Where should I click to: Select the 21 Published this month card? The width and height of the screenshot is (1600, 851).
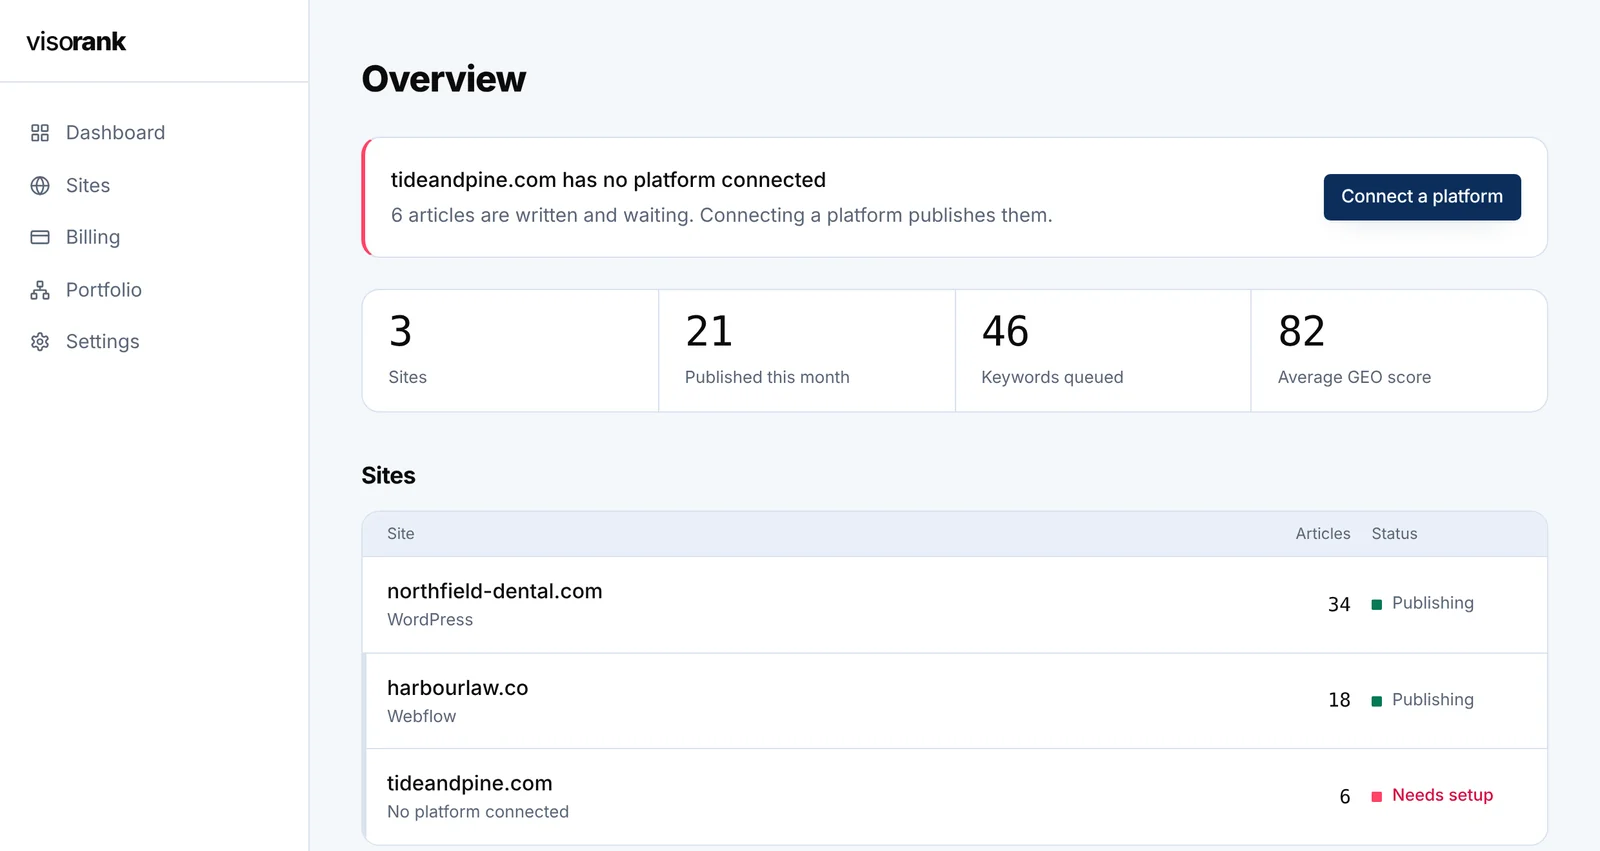click(x=807, y=351)
